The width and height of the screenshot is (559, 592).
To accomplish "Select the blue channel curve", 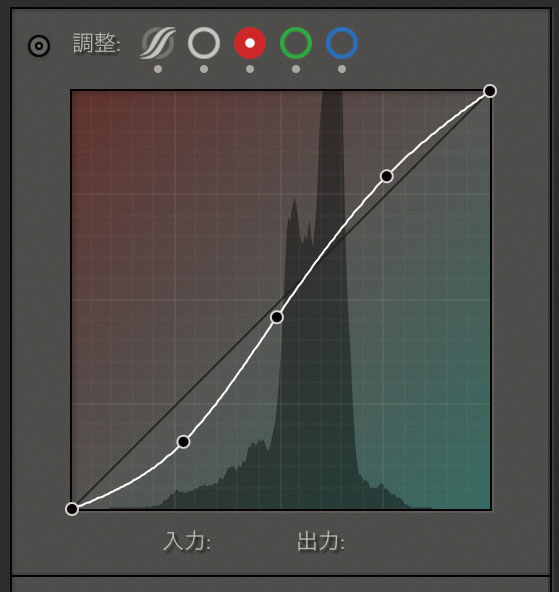I will click(x=342, y=43).
